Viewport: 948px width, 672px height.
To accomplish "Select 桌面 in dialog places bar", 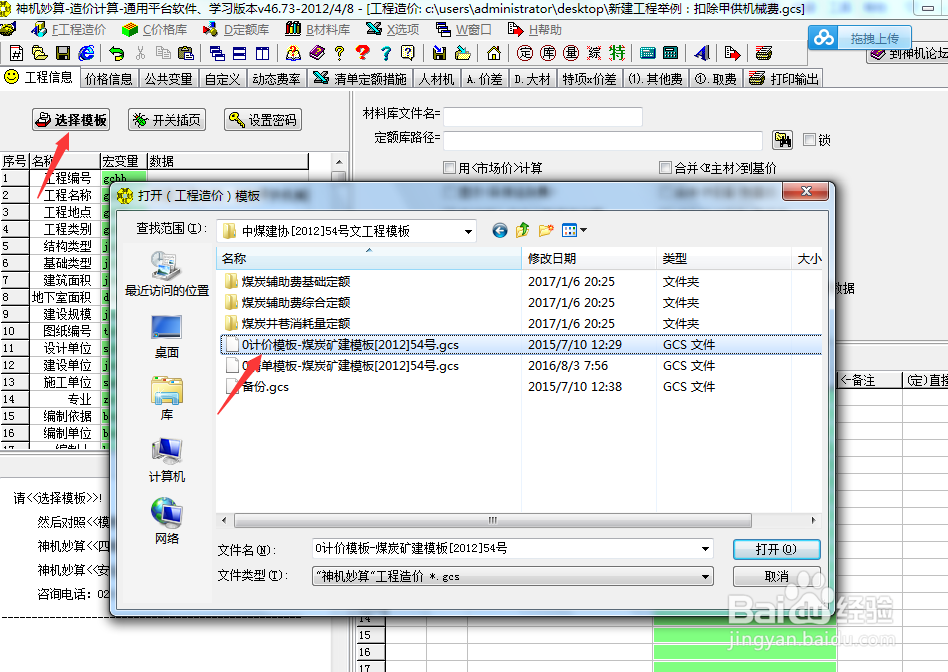I will (x=166, y=337).
